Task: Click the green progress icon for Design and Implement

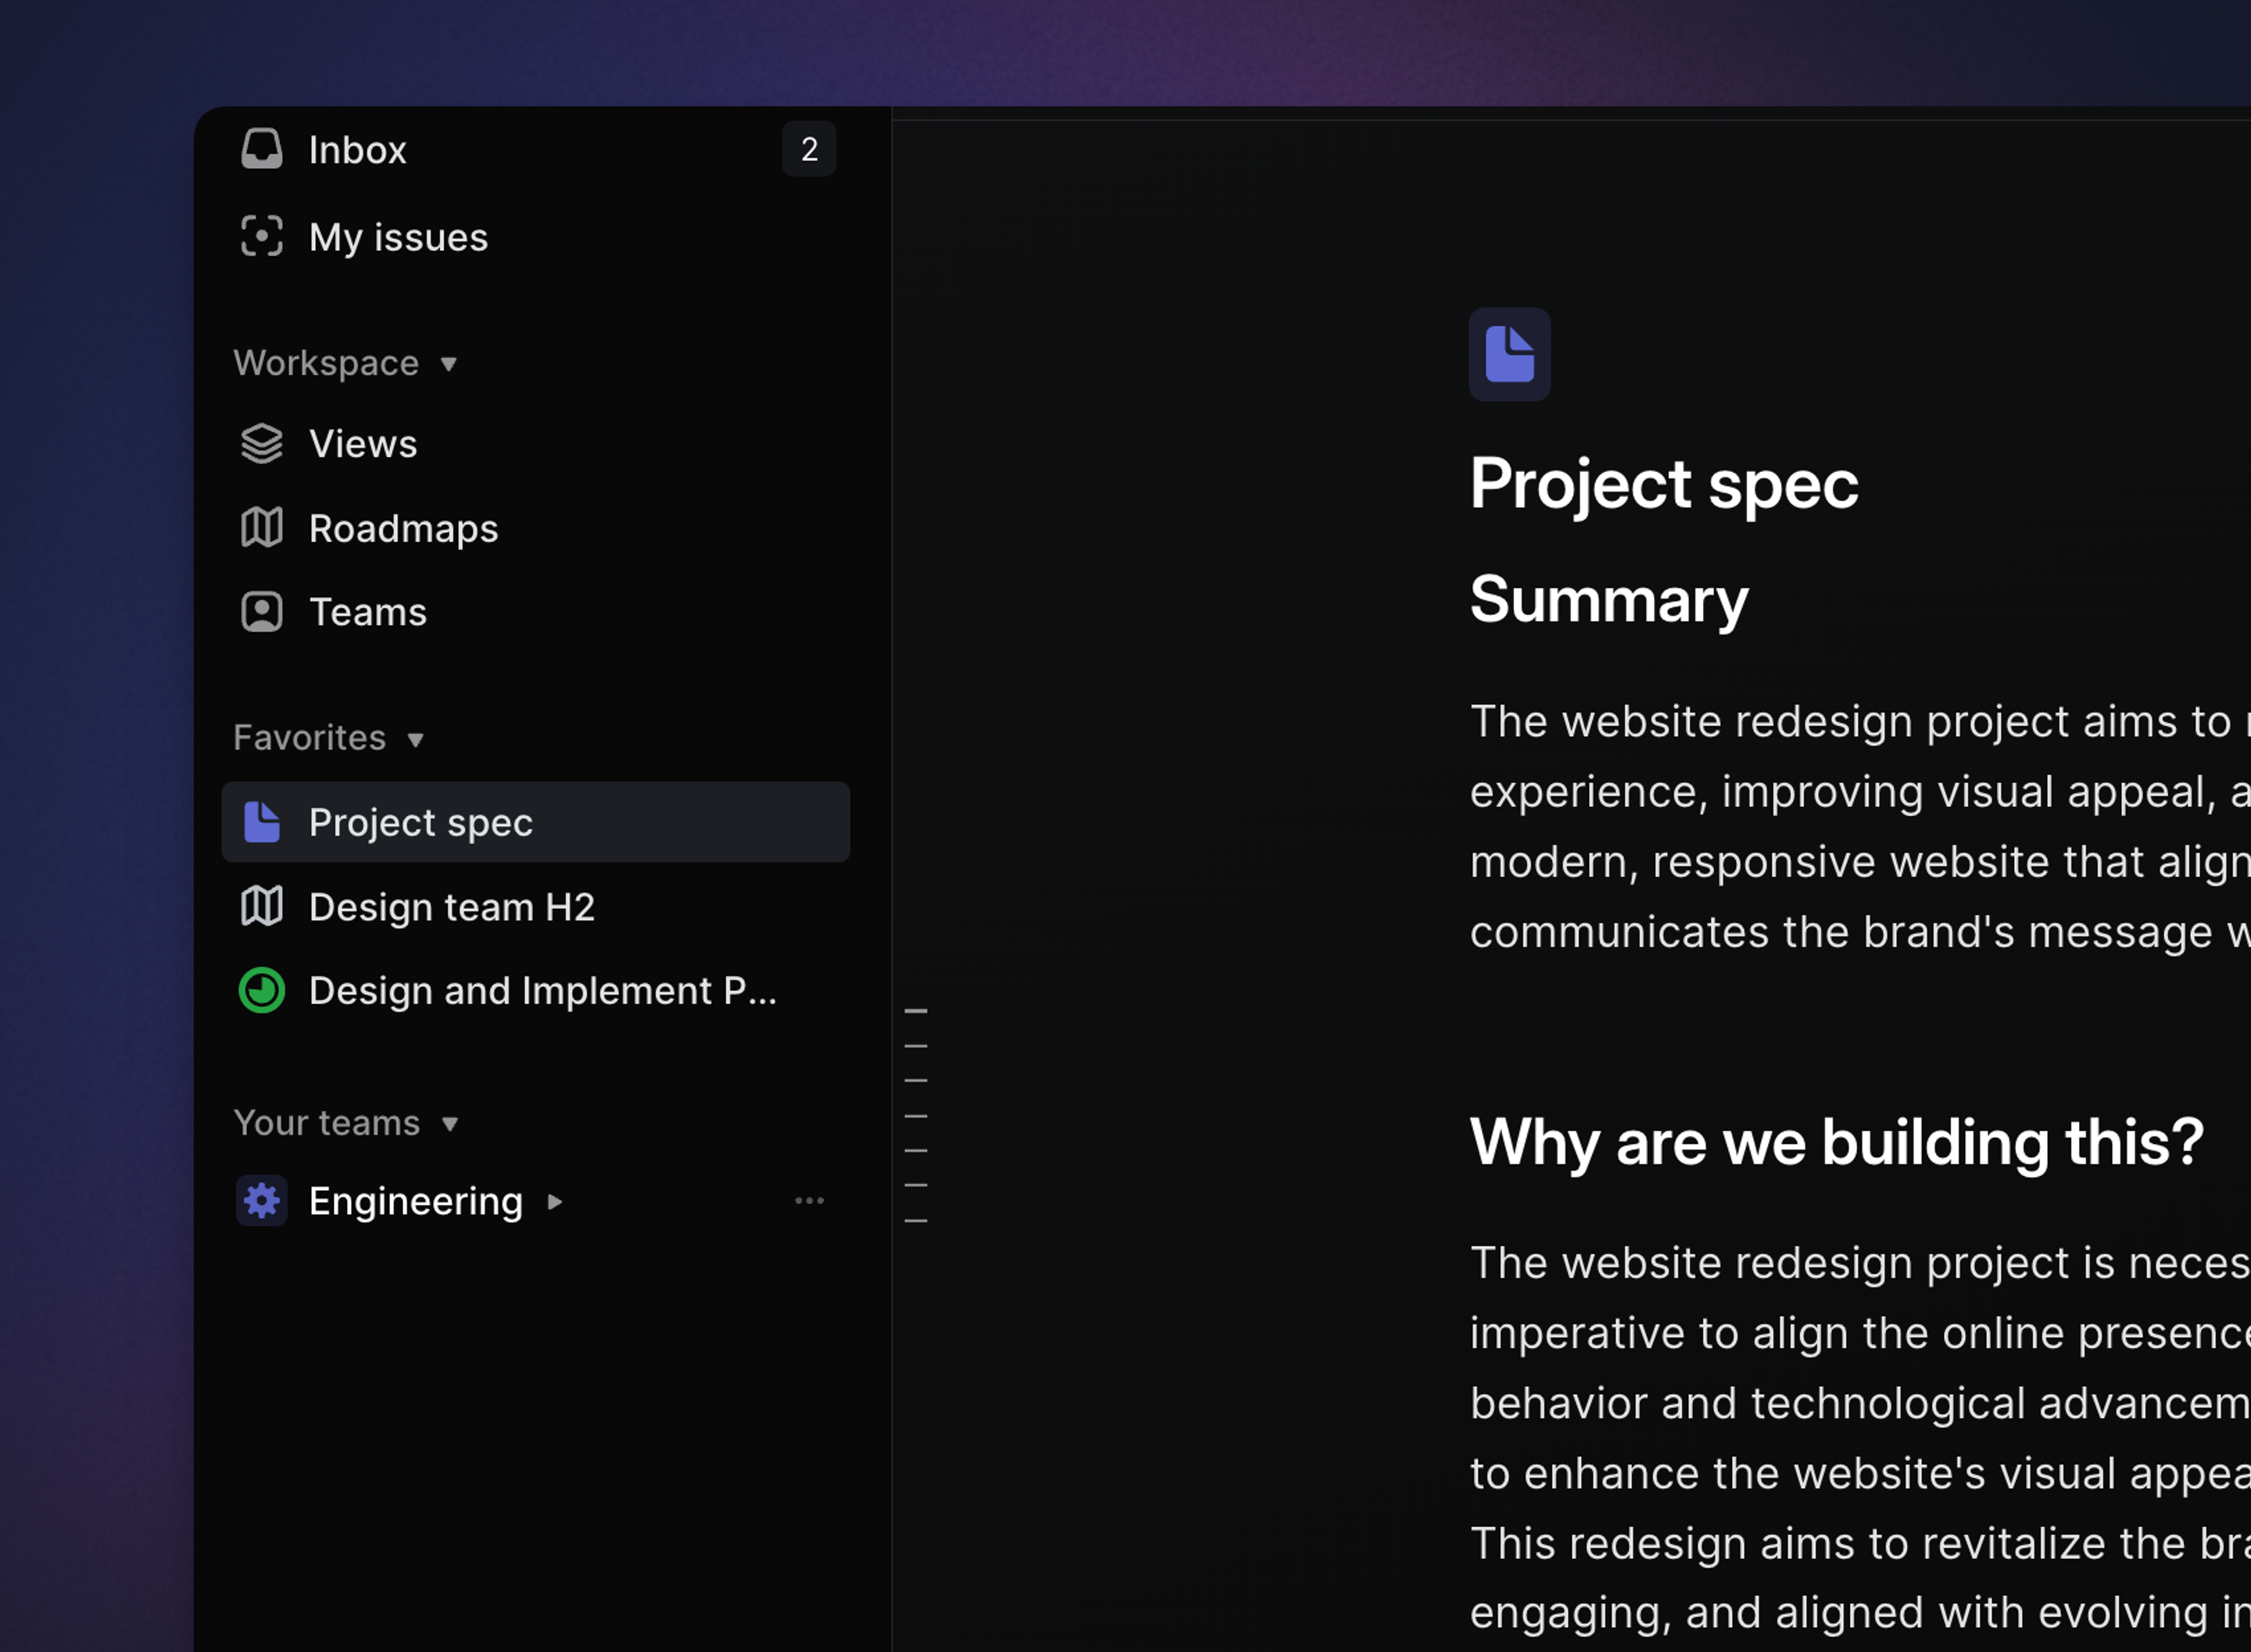Action: click(262, 991)
